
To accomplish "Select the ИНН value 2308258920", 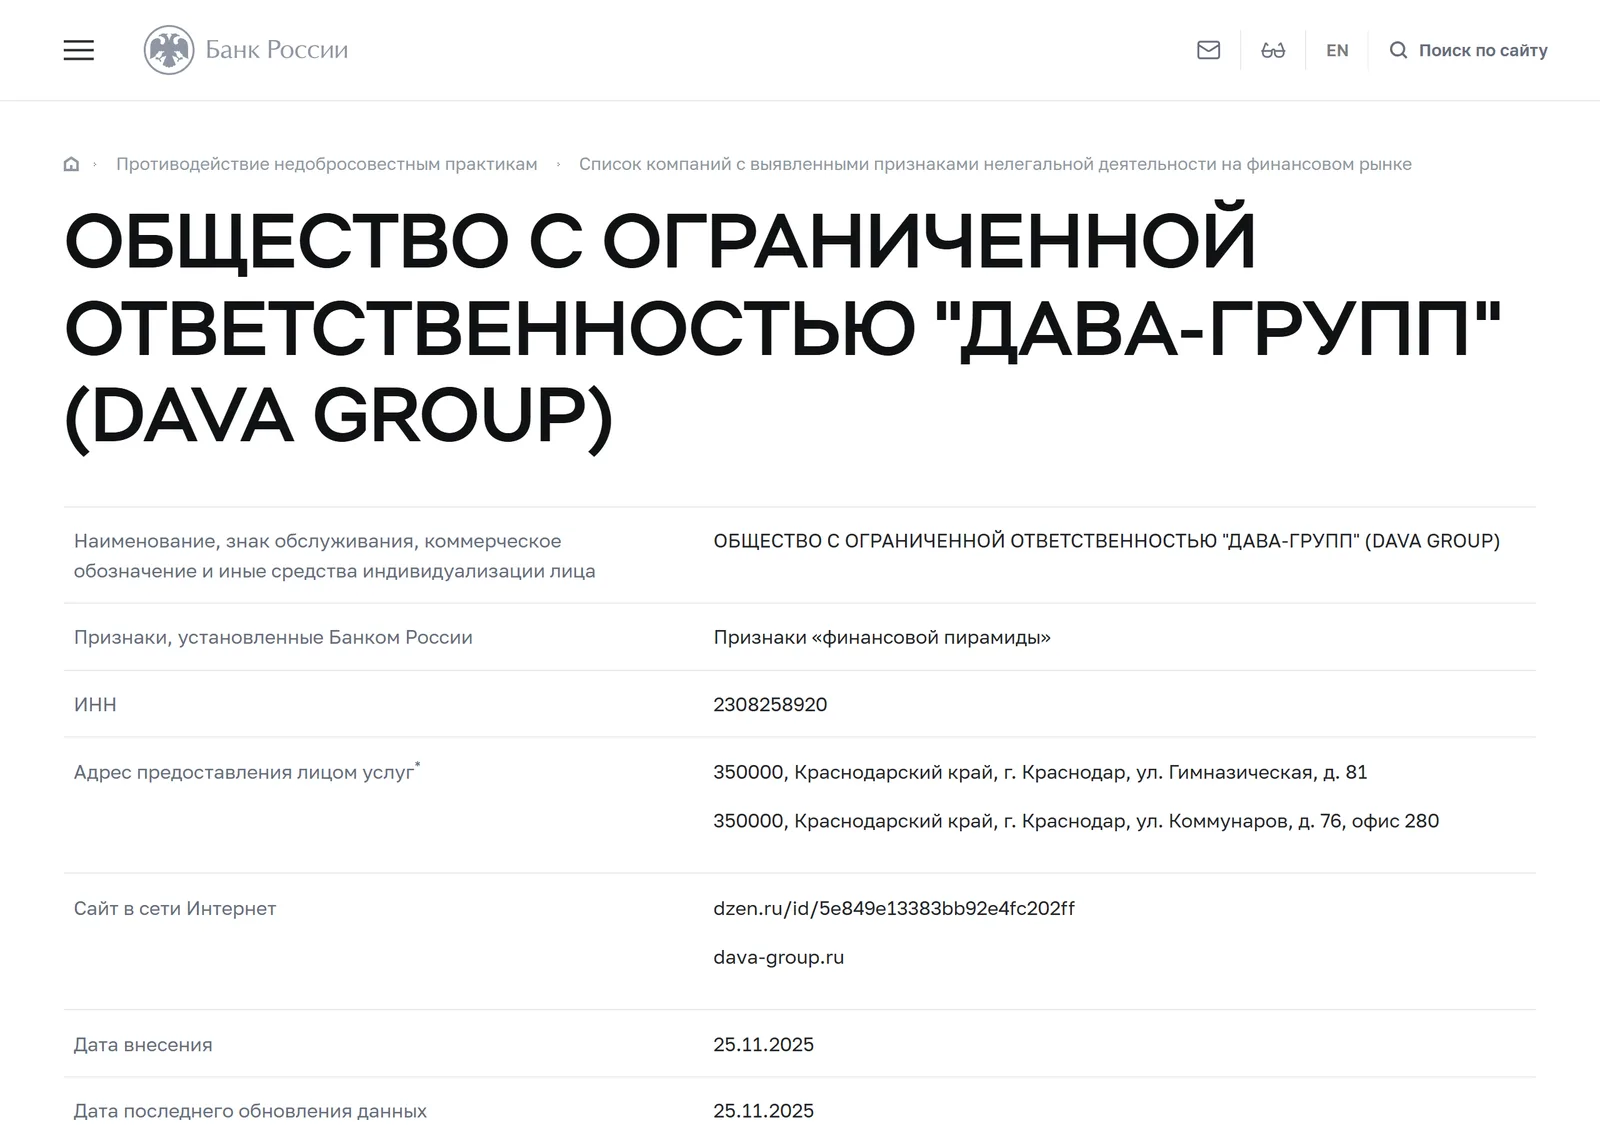I will 770,704.
